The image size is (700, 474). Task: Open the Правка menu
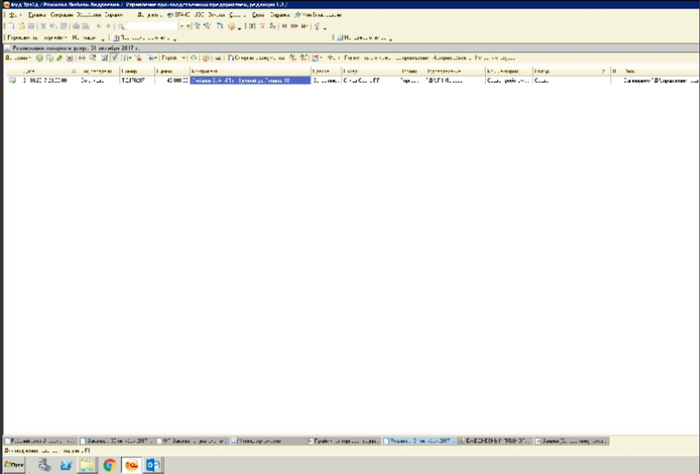click(x=36, y=16)
